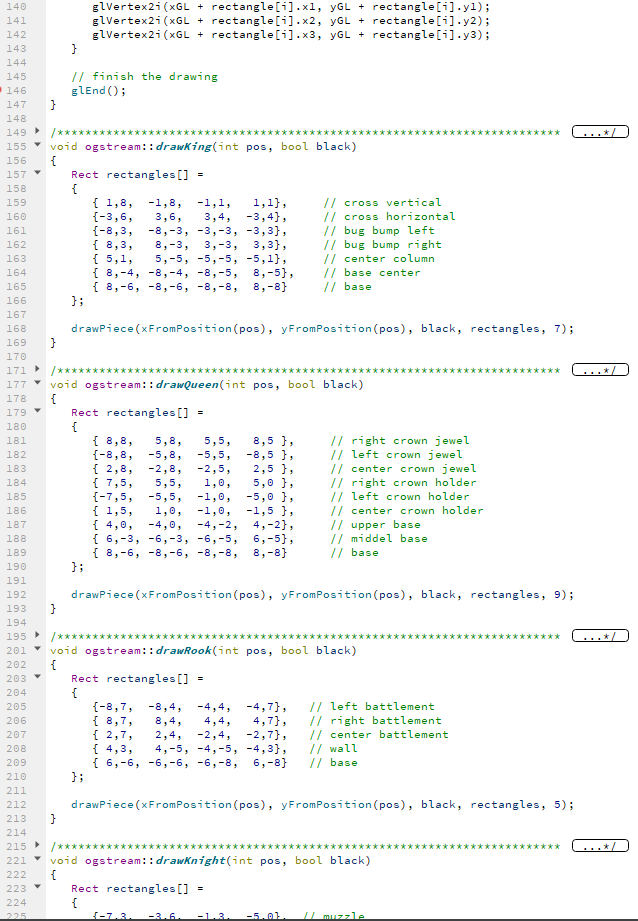Image resolution: width=638 pixels, height=921 pixels.
Task: Open the folded ellipsis badge above drawKing
Action: [x=600, y=132]
